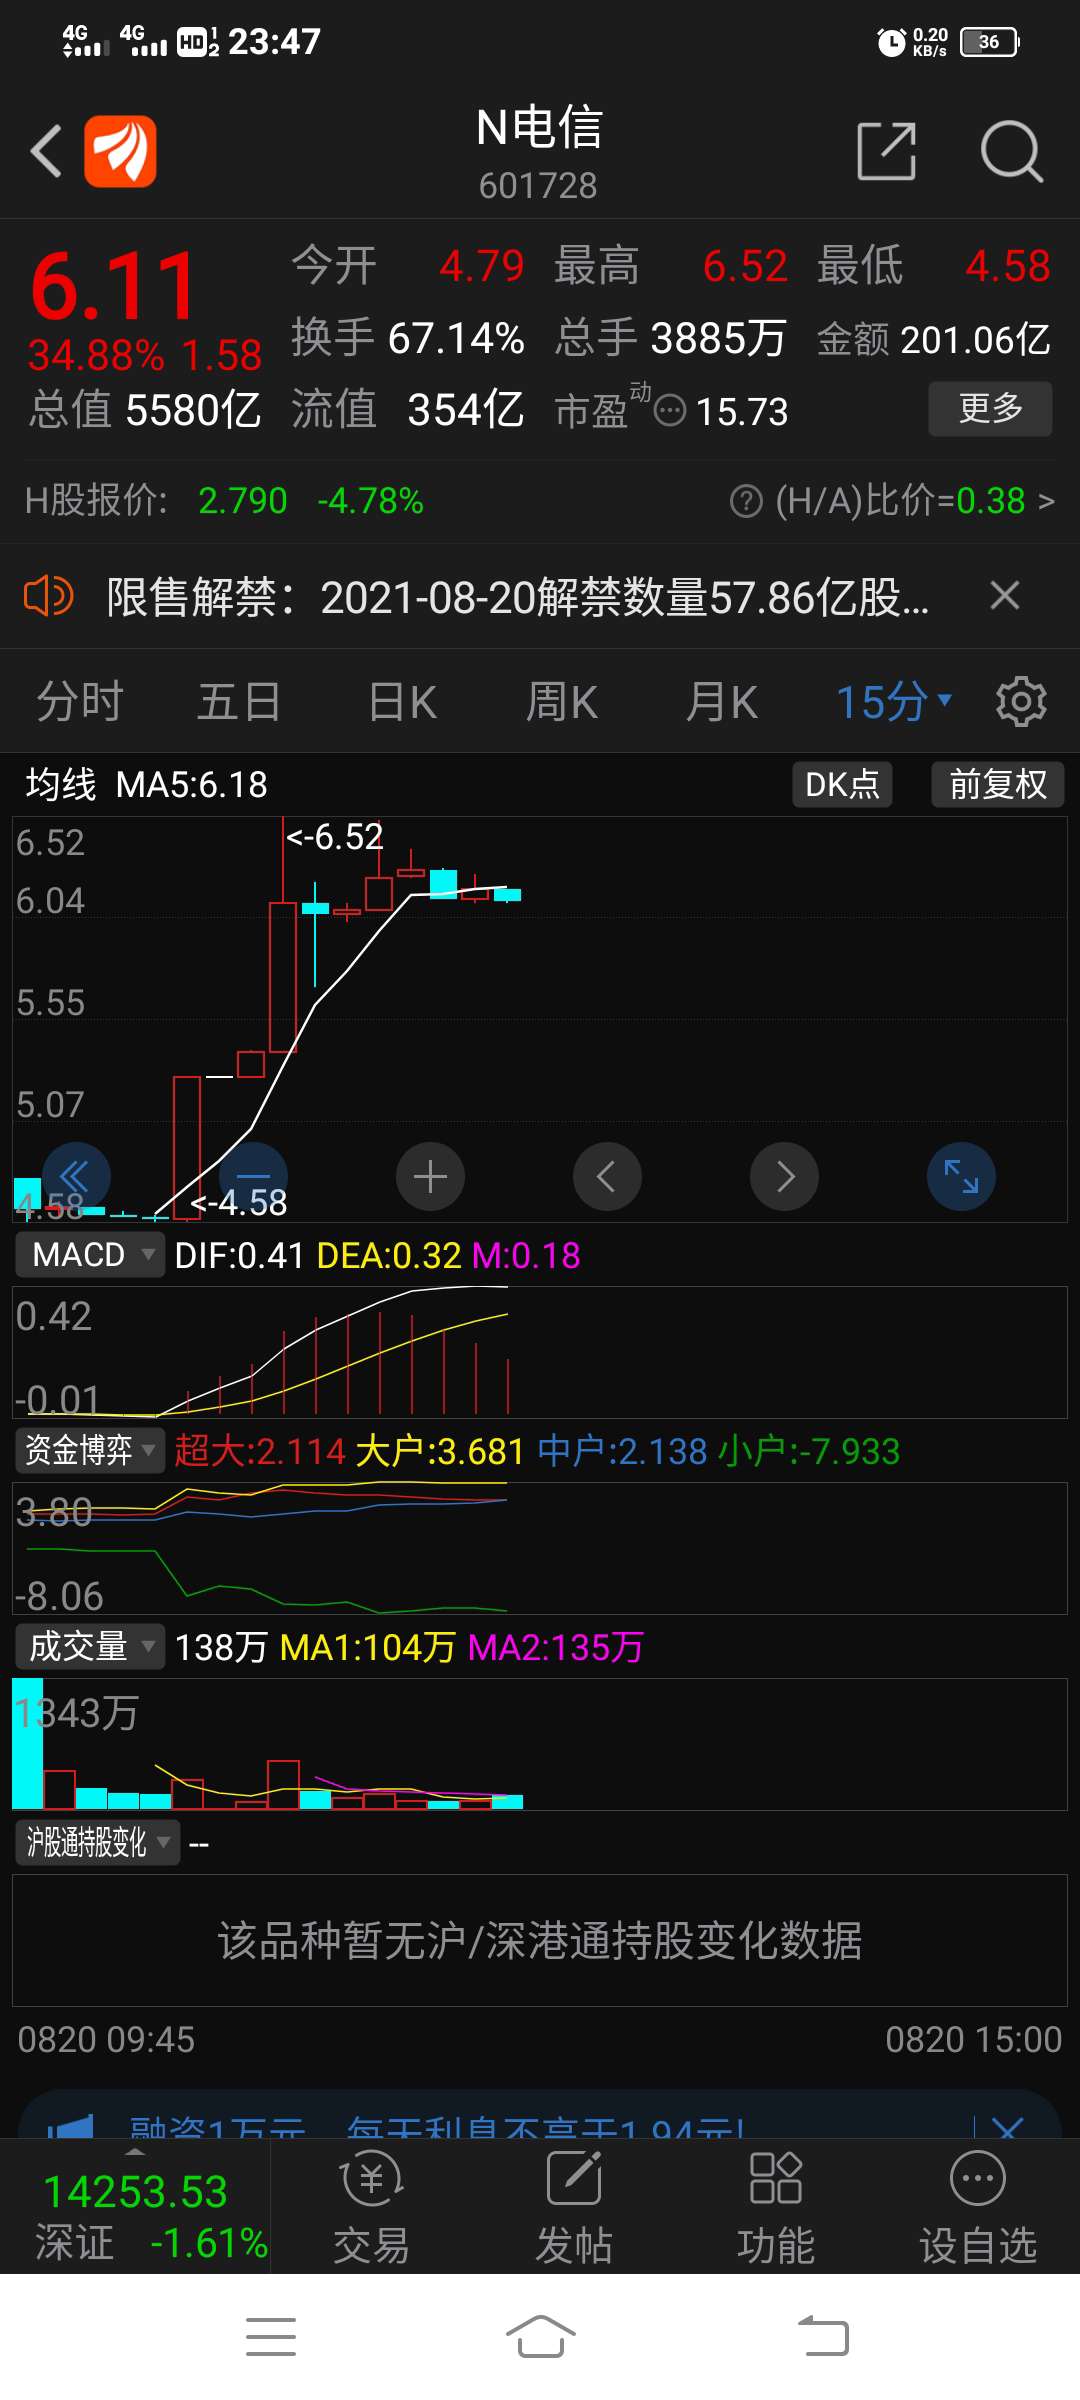Open the 交易 trade icon
Image resolution: width=1080 pixels, height=2400 pixels.
pos(372,2206)
